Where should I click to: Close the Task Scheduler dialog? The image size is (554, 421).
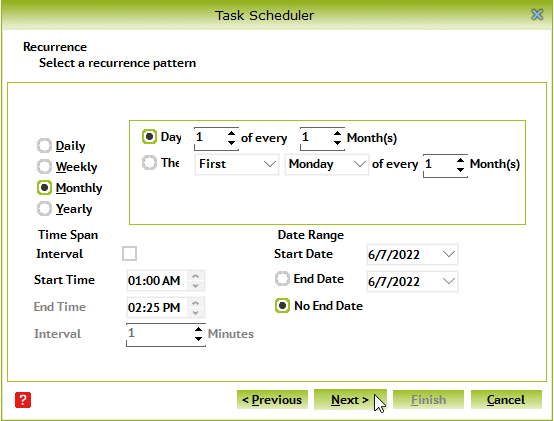537,14
